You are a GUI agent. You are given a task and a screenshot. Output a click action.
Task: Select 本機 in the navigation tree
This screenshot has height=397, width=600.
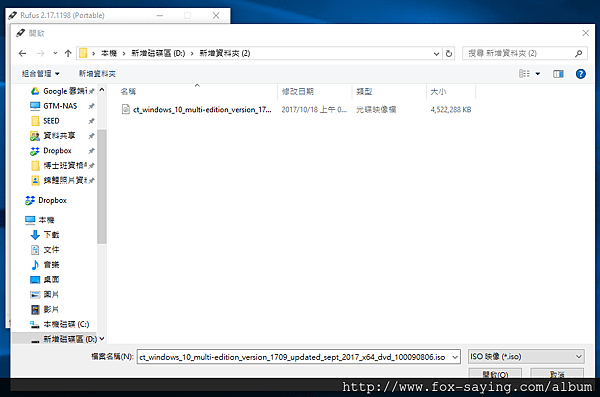[40, 220]
